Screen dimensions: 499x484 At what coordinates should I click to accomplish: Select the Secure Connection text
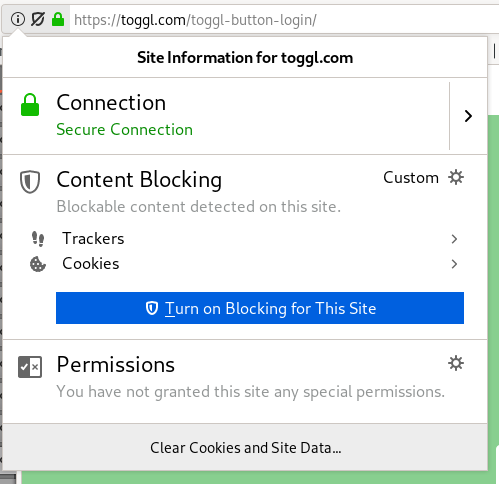click(124, 129)
